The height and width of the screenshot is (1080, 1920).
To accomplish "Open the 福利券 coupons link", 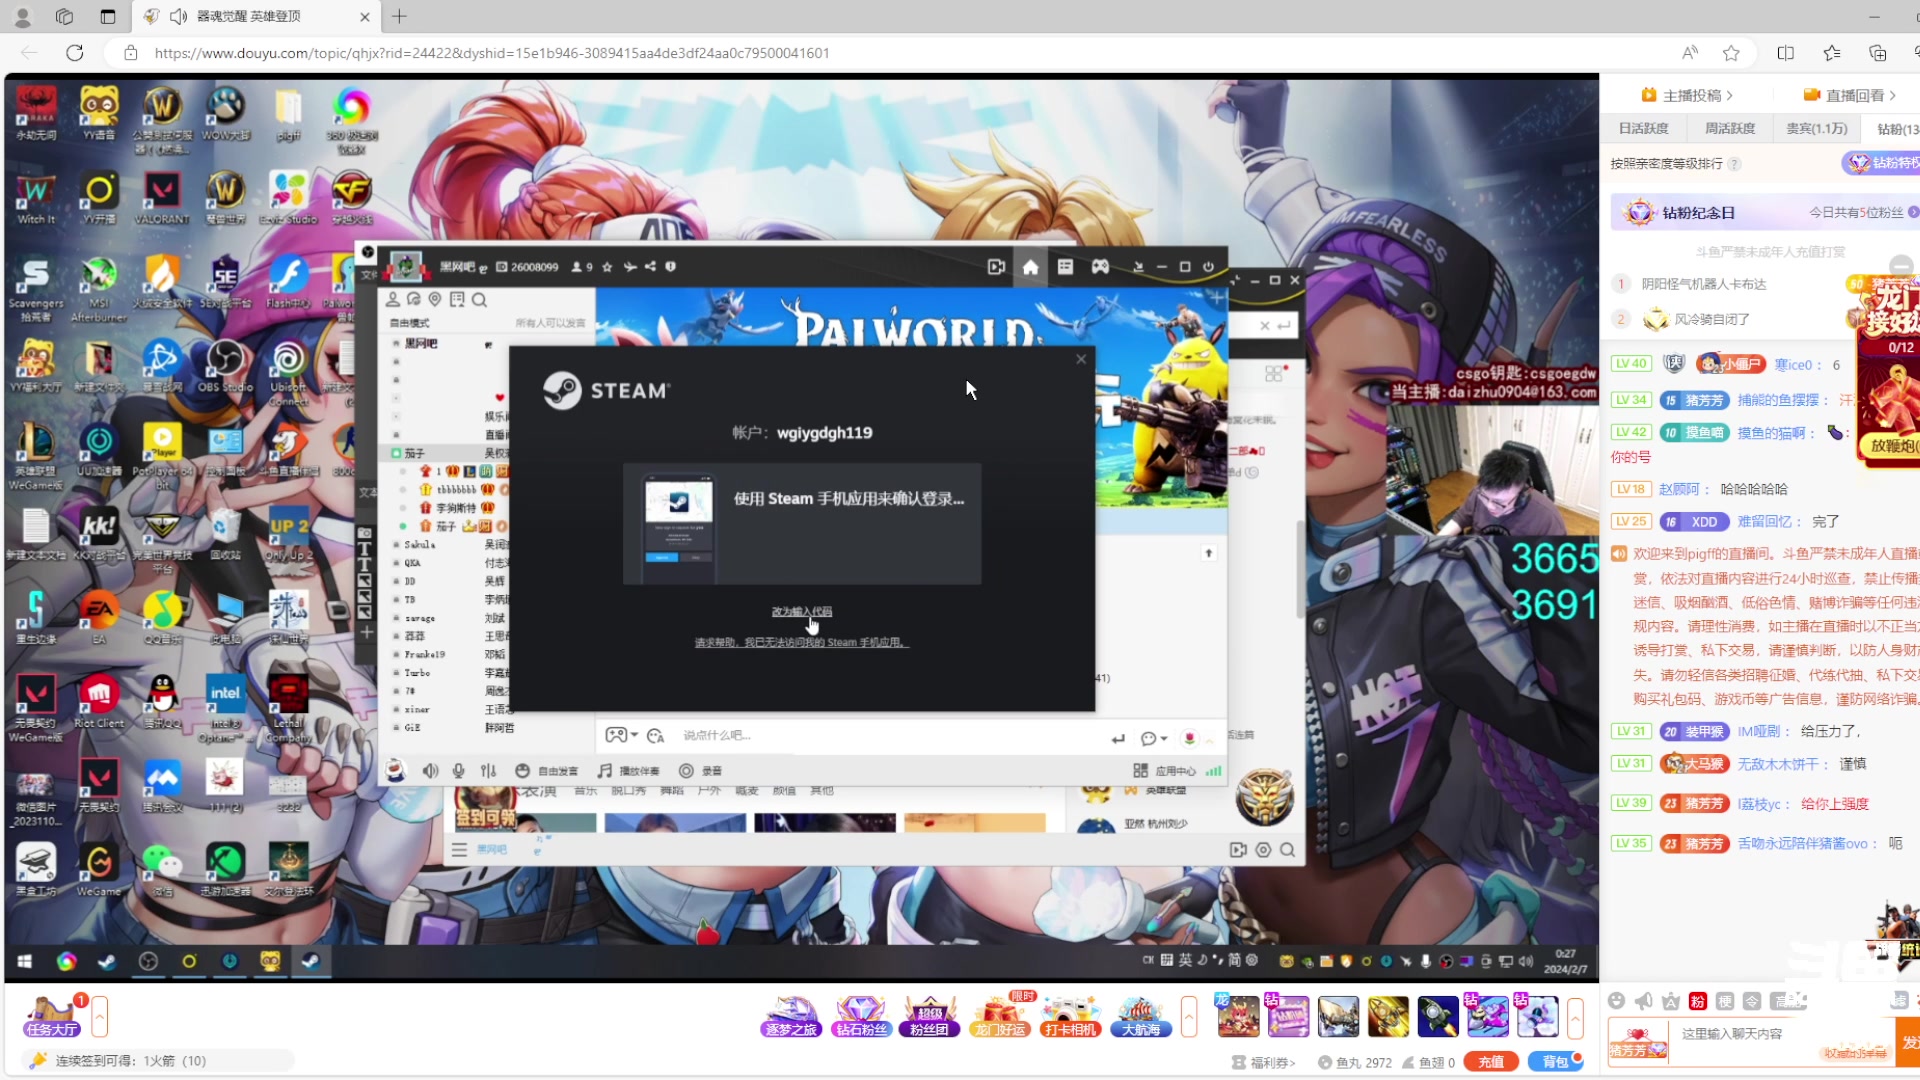I will coord(1265,1063).
